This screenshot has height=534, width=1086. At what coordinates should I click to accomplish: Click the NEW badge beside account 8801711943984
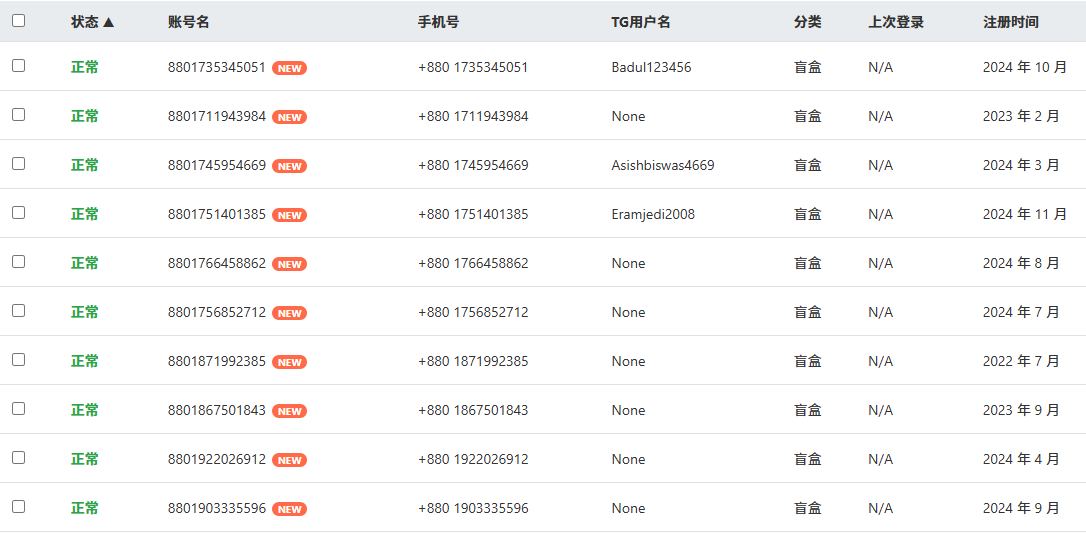(289, 117)
